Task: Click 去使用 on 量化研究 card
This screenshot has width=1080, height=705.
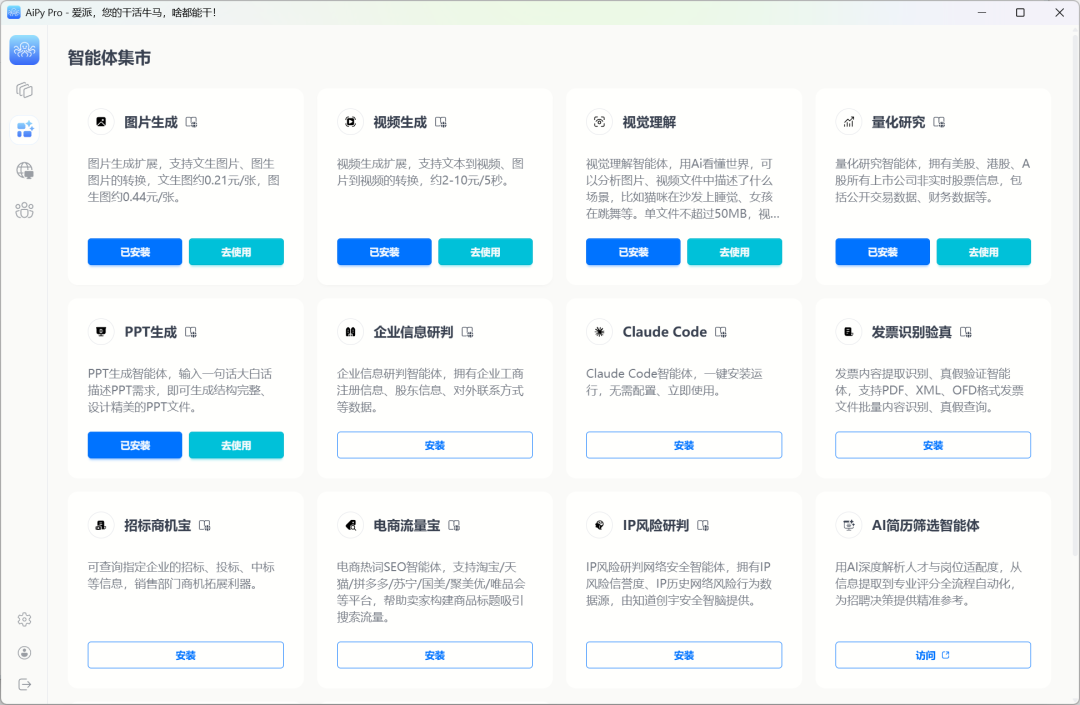Action: tap(984, 252)
